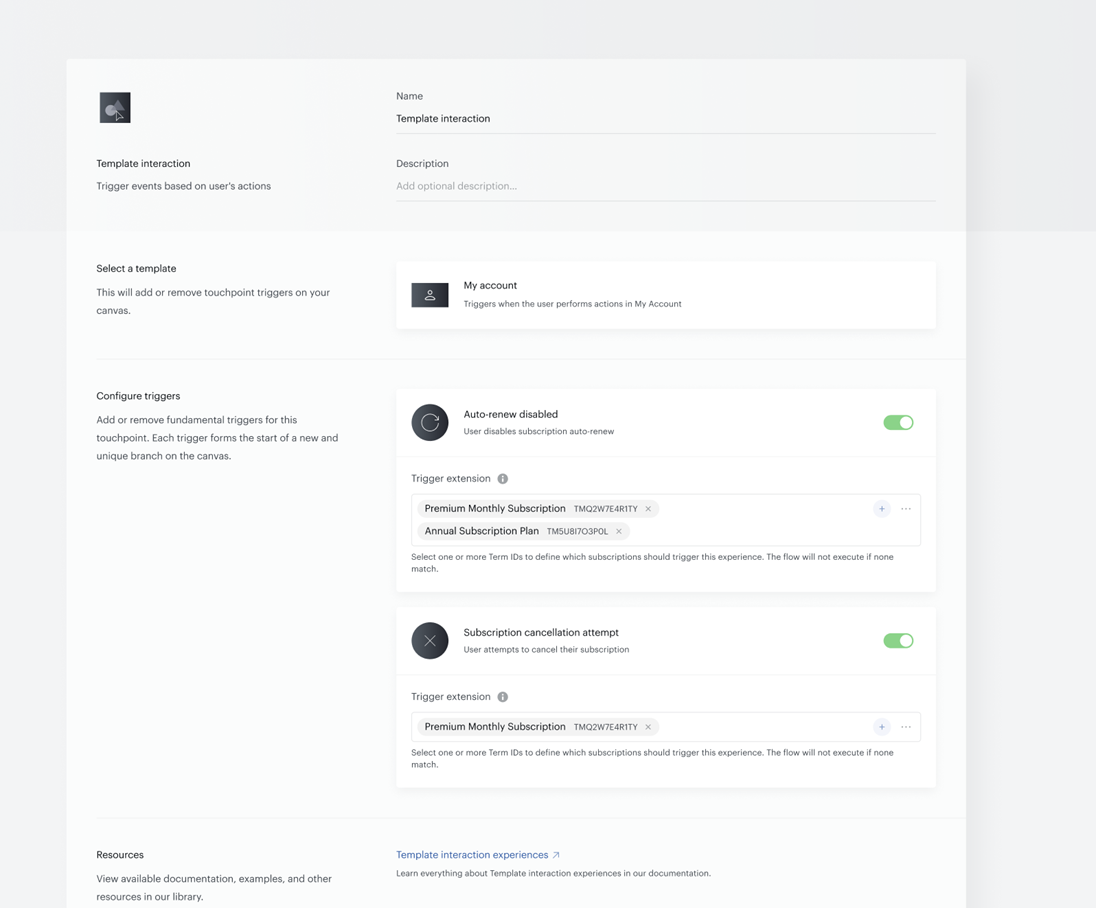1096x908 pixels.
Task: Click external arrow icon beside documentation link
Action: pyautogui.click(x=556, y=855)
